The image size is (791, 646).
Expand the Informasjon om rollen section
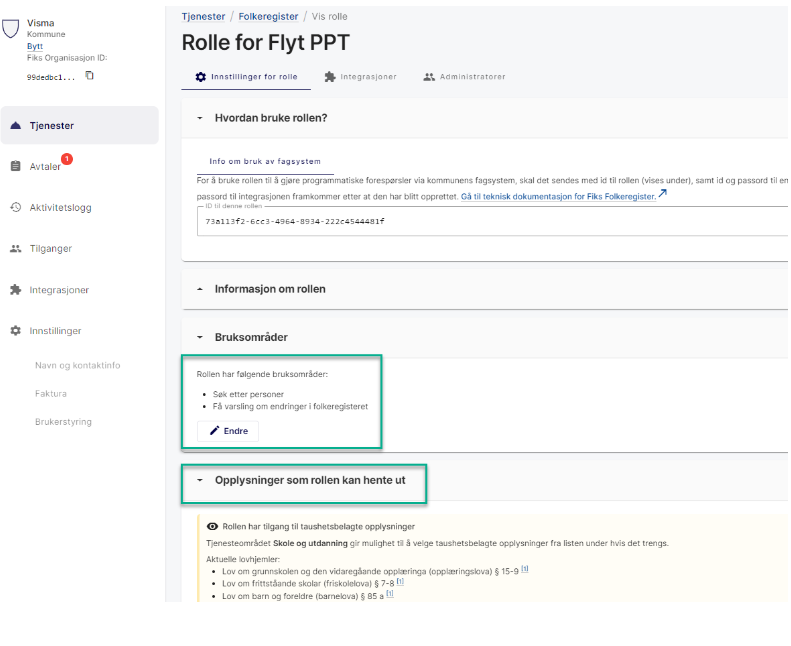coord(200,289)
